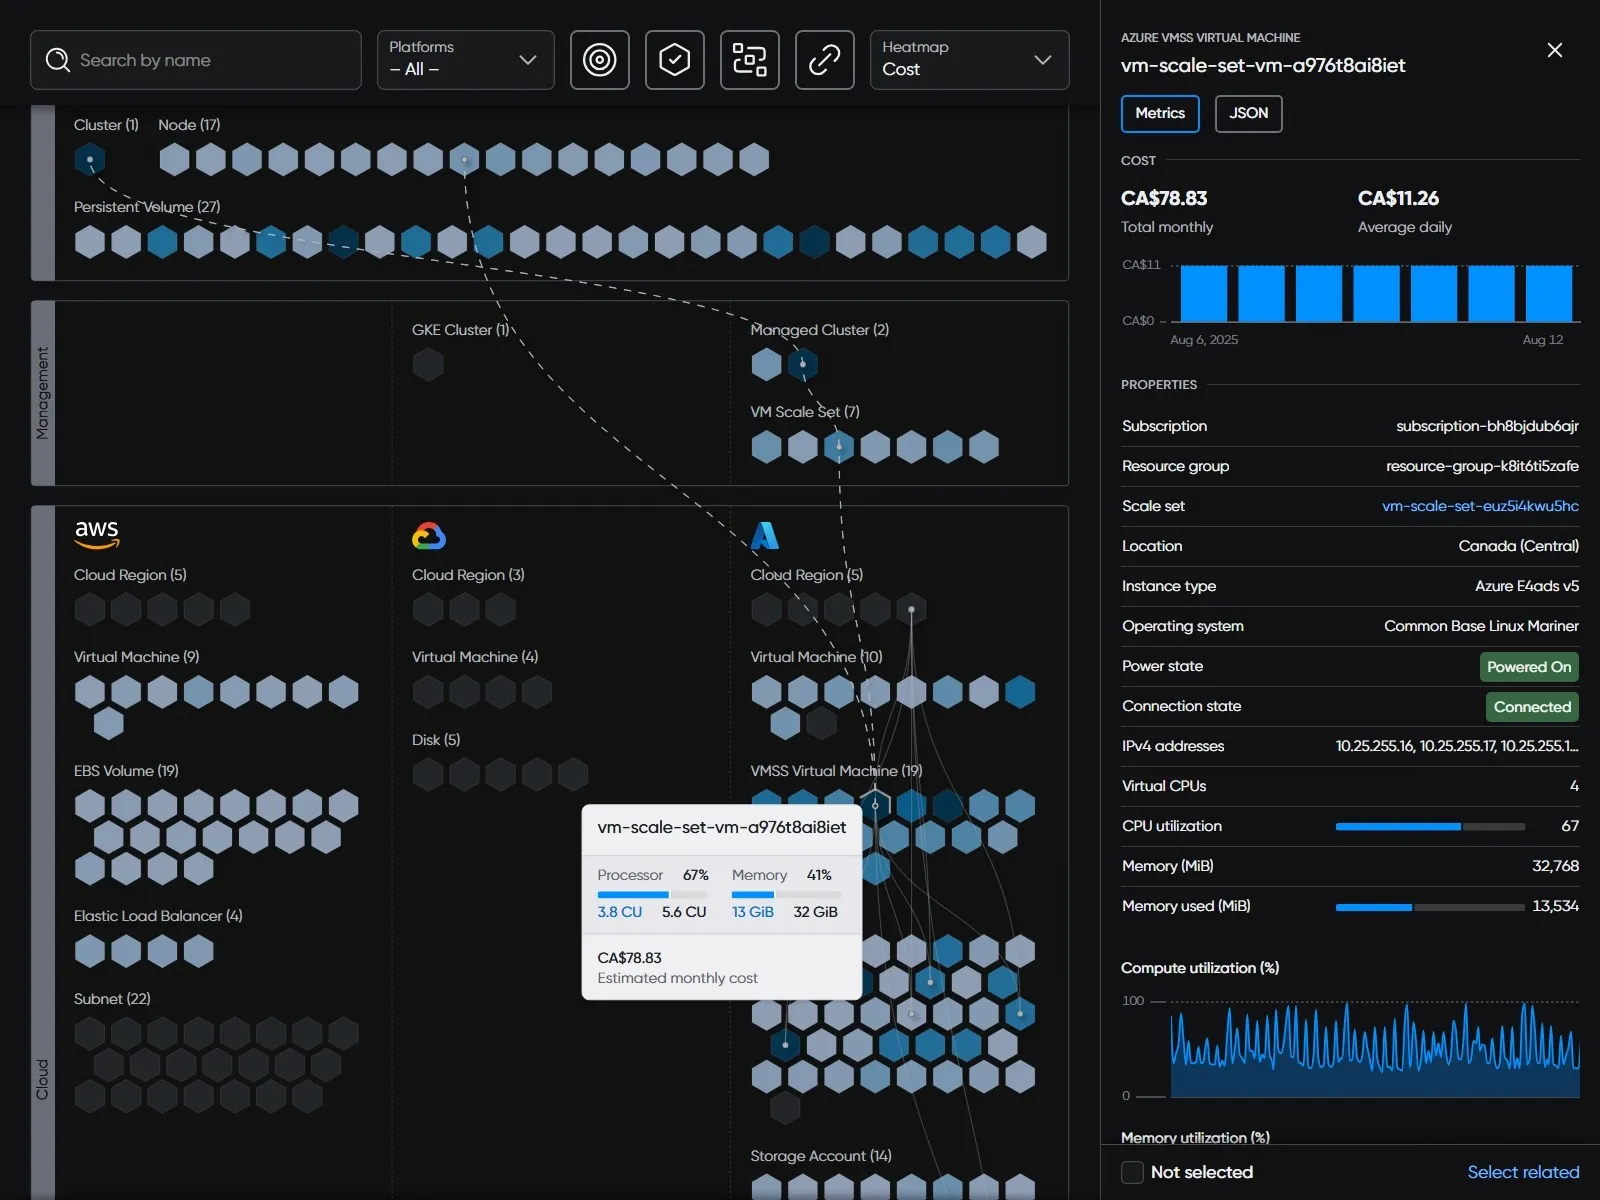Click the Compute utilization chart

[x=1375, y=1050]
